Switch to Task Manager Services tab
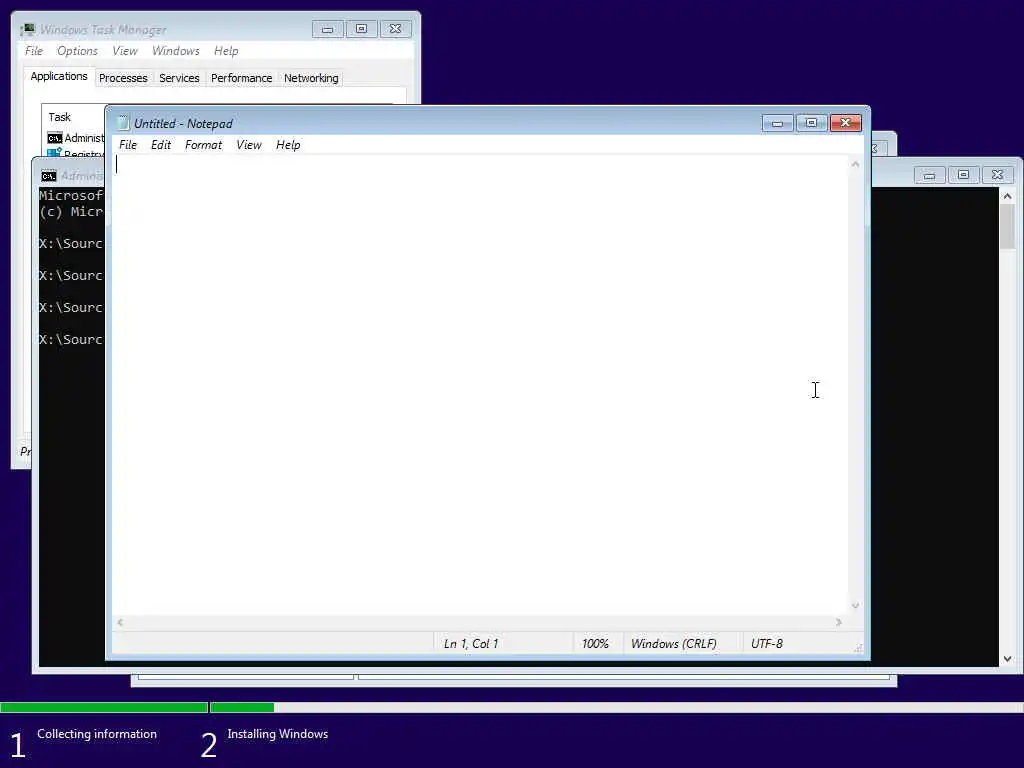 (x=179, y=78)
